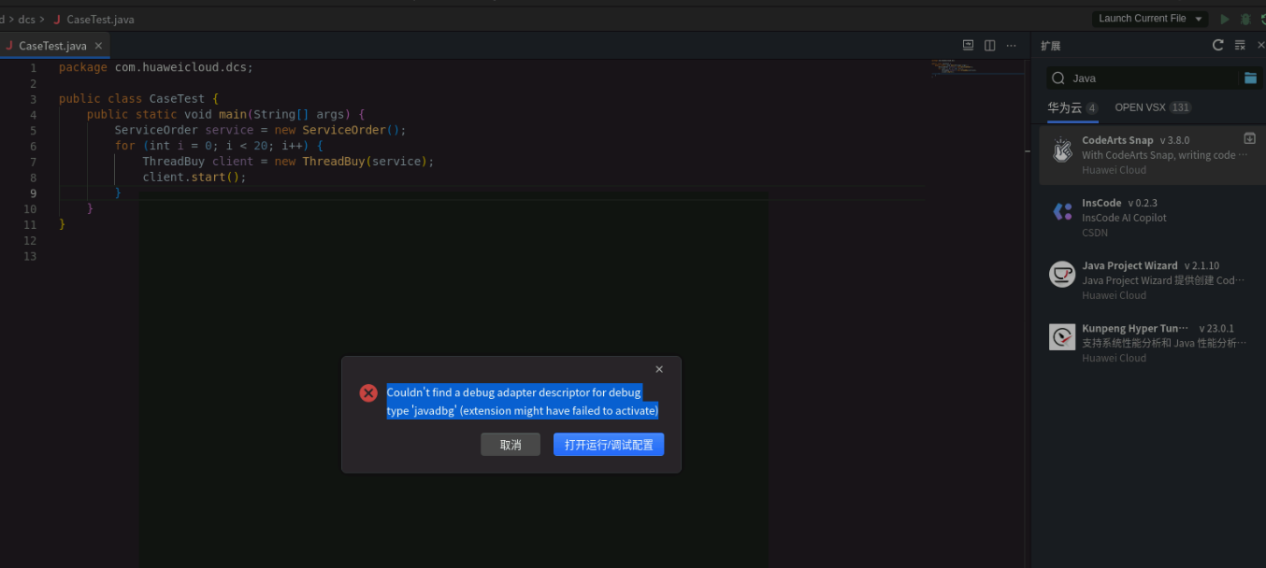Click 取消 to dismiss the error dialog
Viewport: 1266px width, 568px height.
coord(510,445)
